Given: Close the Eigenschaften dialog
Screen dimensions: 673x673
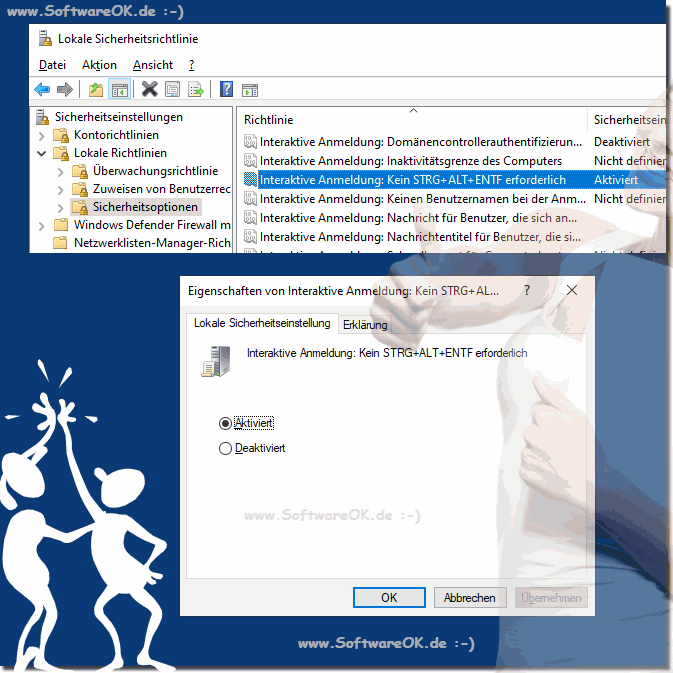Looking at the screenshot, I should [572, 291].
